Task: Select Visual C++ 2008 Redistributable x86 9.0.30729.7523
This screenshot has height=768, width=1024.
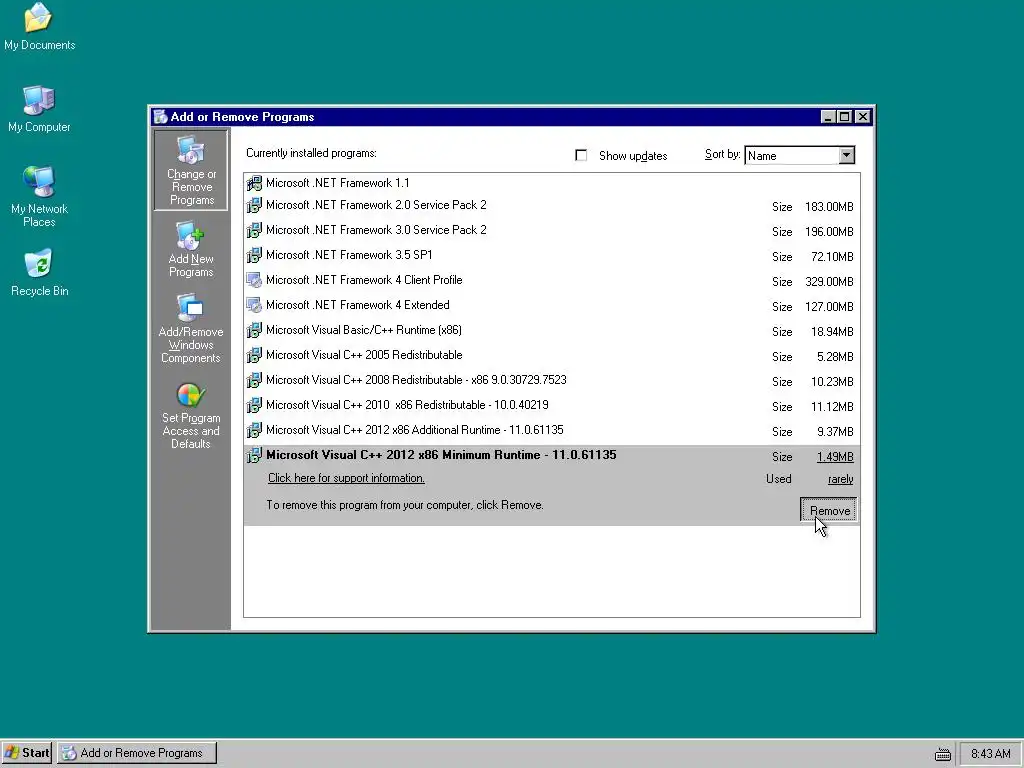Action: 552,380
